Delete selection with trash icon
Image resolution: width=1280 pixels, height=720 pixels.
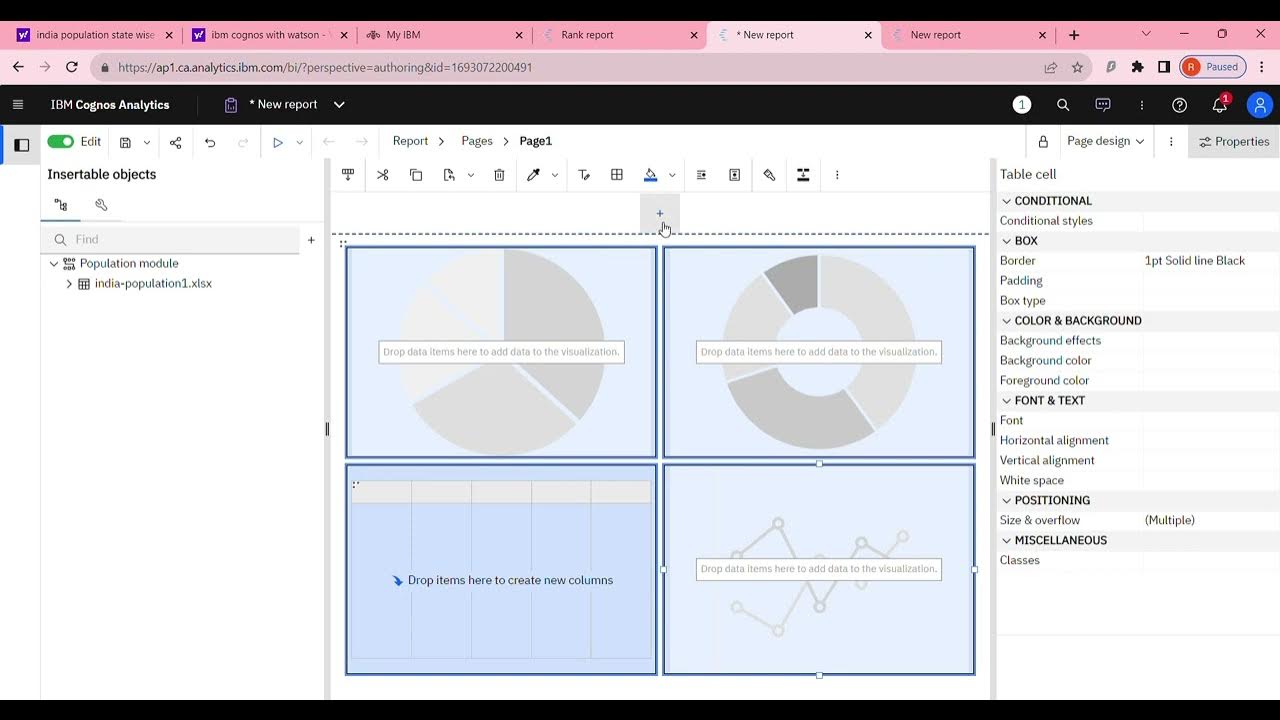[x=499, y=175]
